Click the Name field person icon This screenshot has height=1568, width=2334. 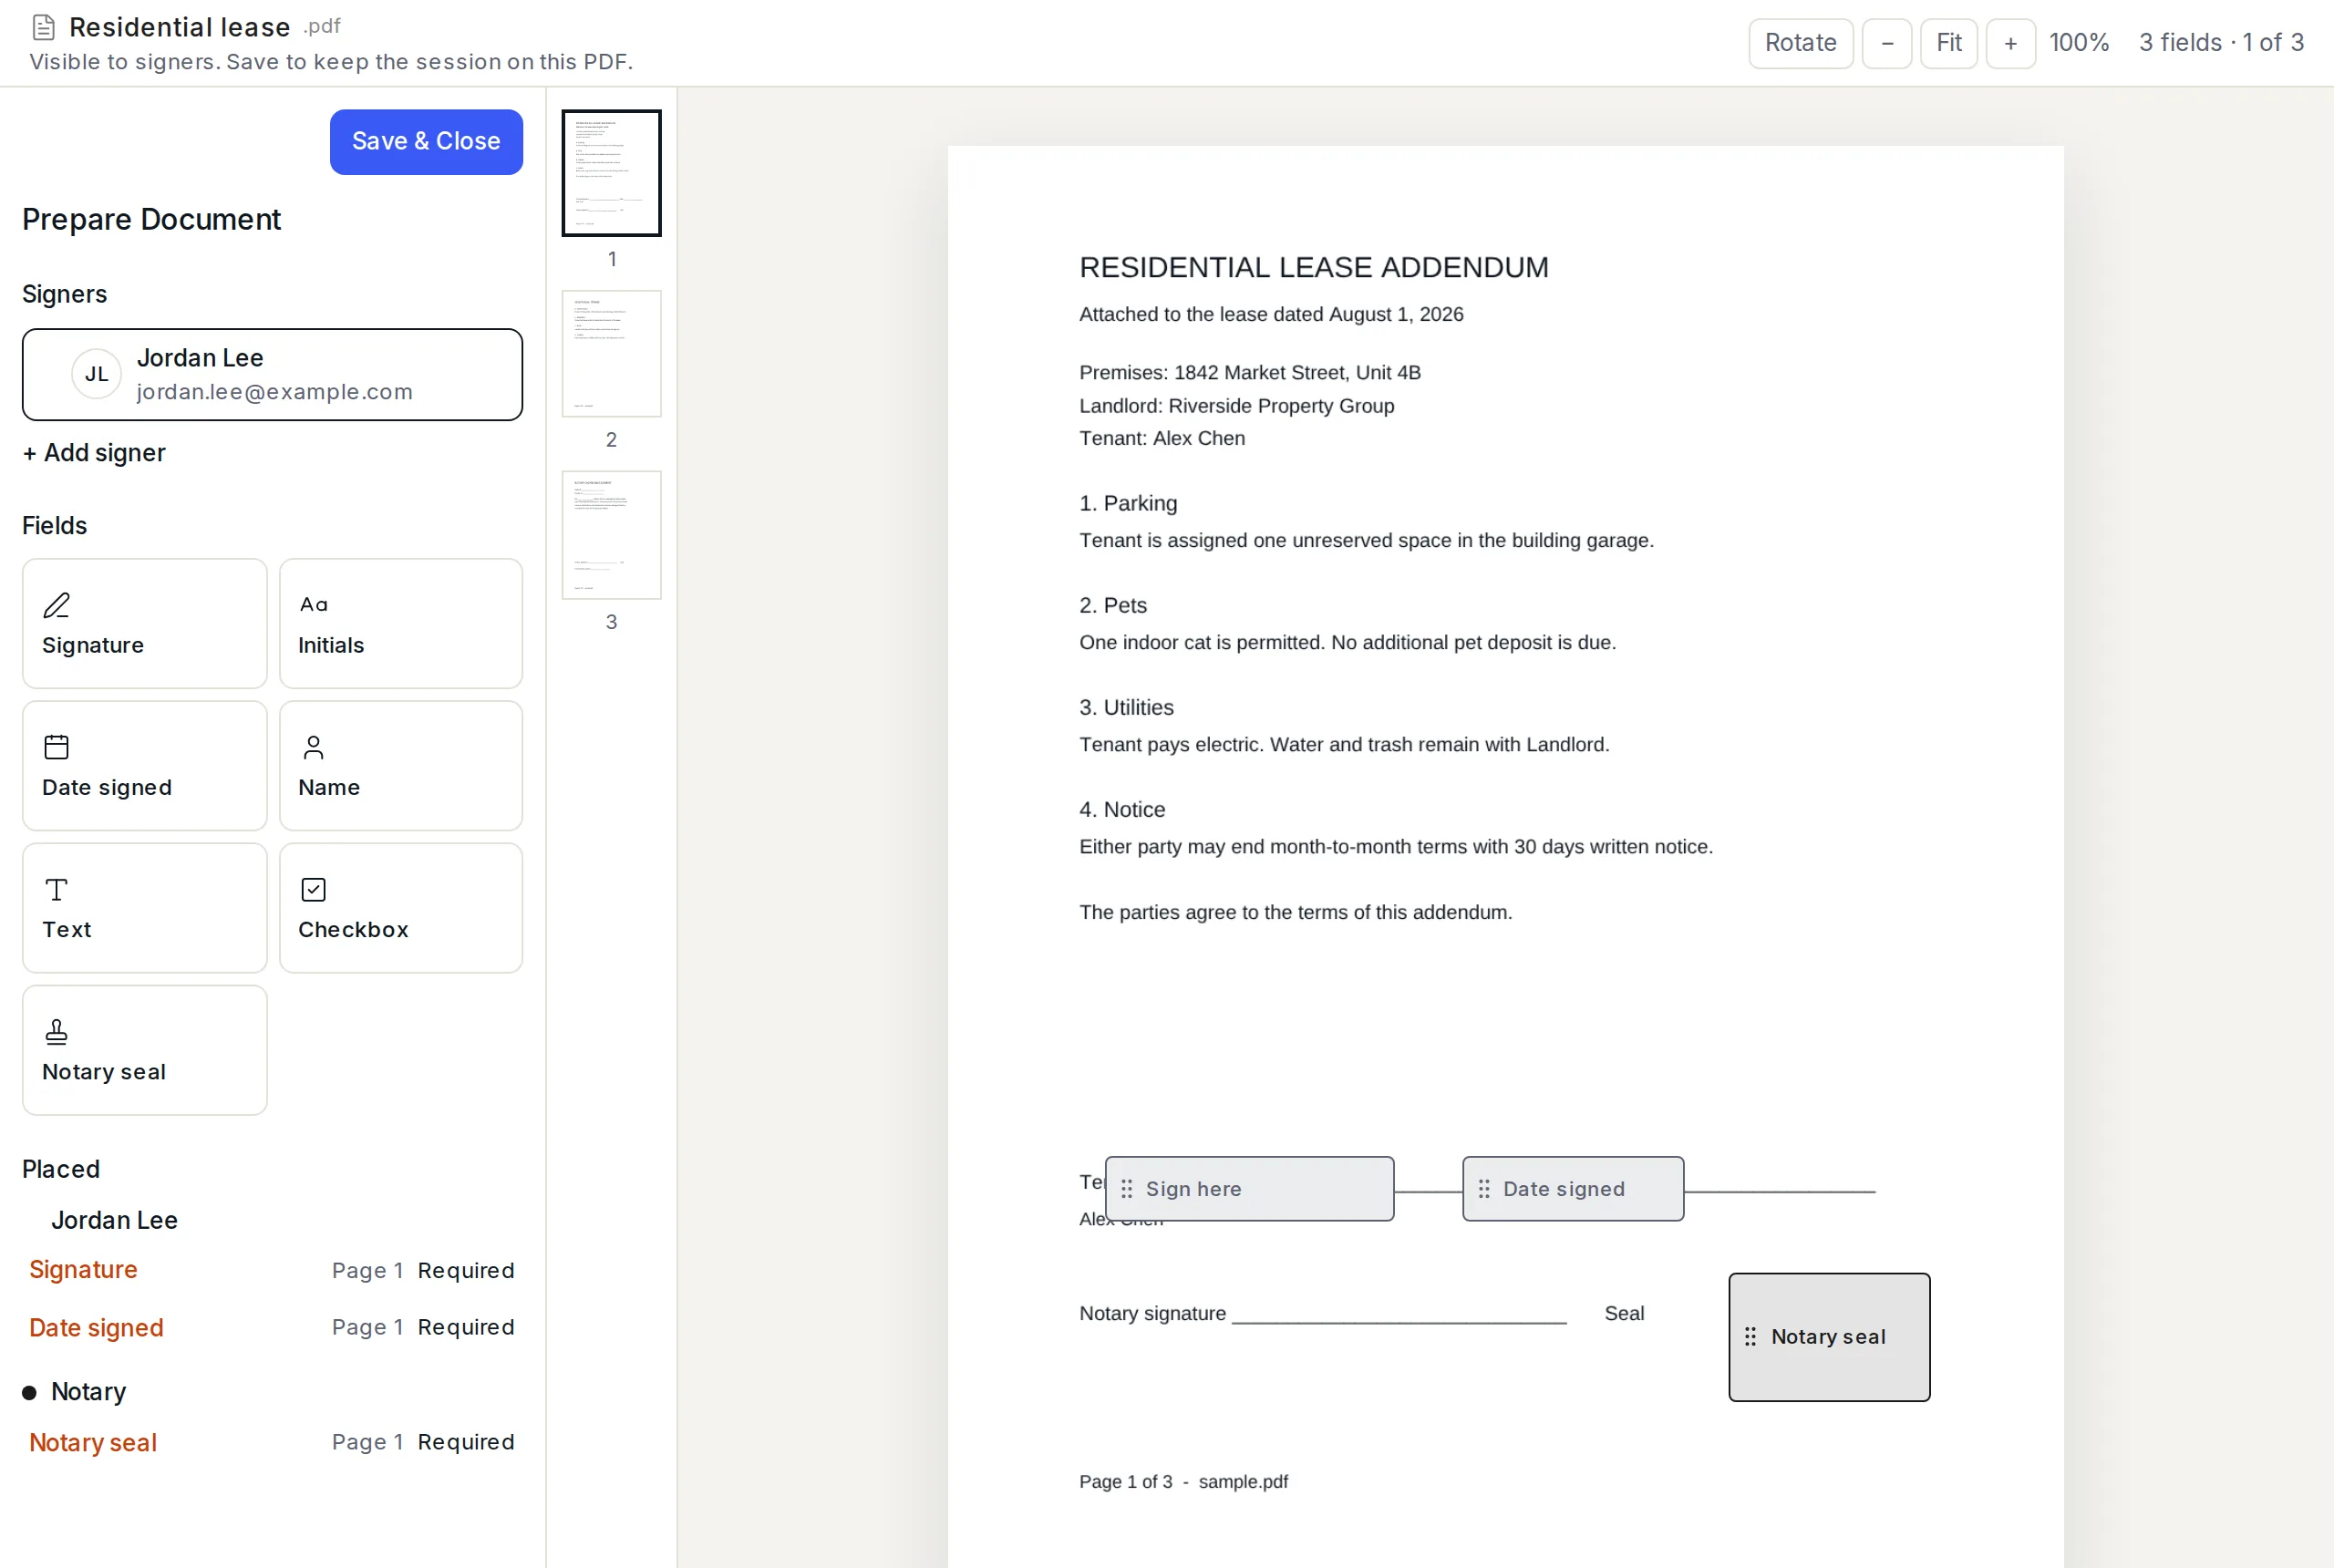[x=314, y=747]
